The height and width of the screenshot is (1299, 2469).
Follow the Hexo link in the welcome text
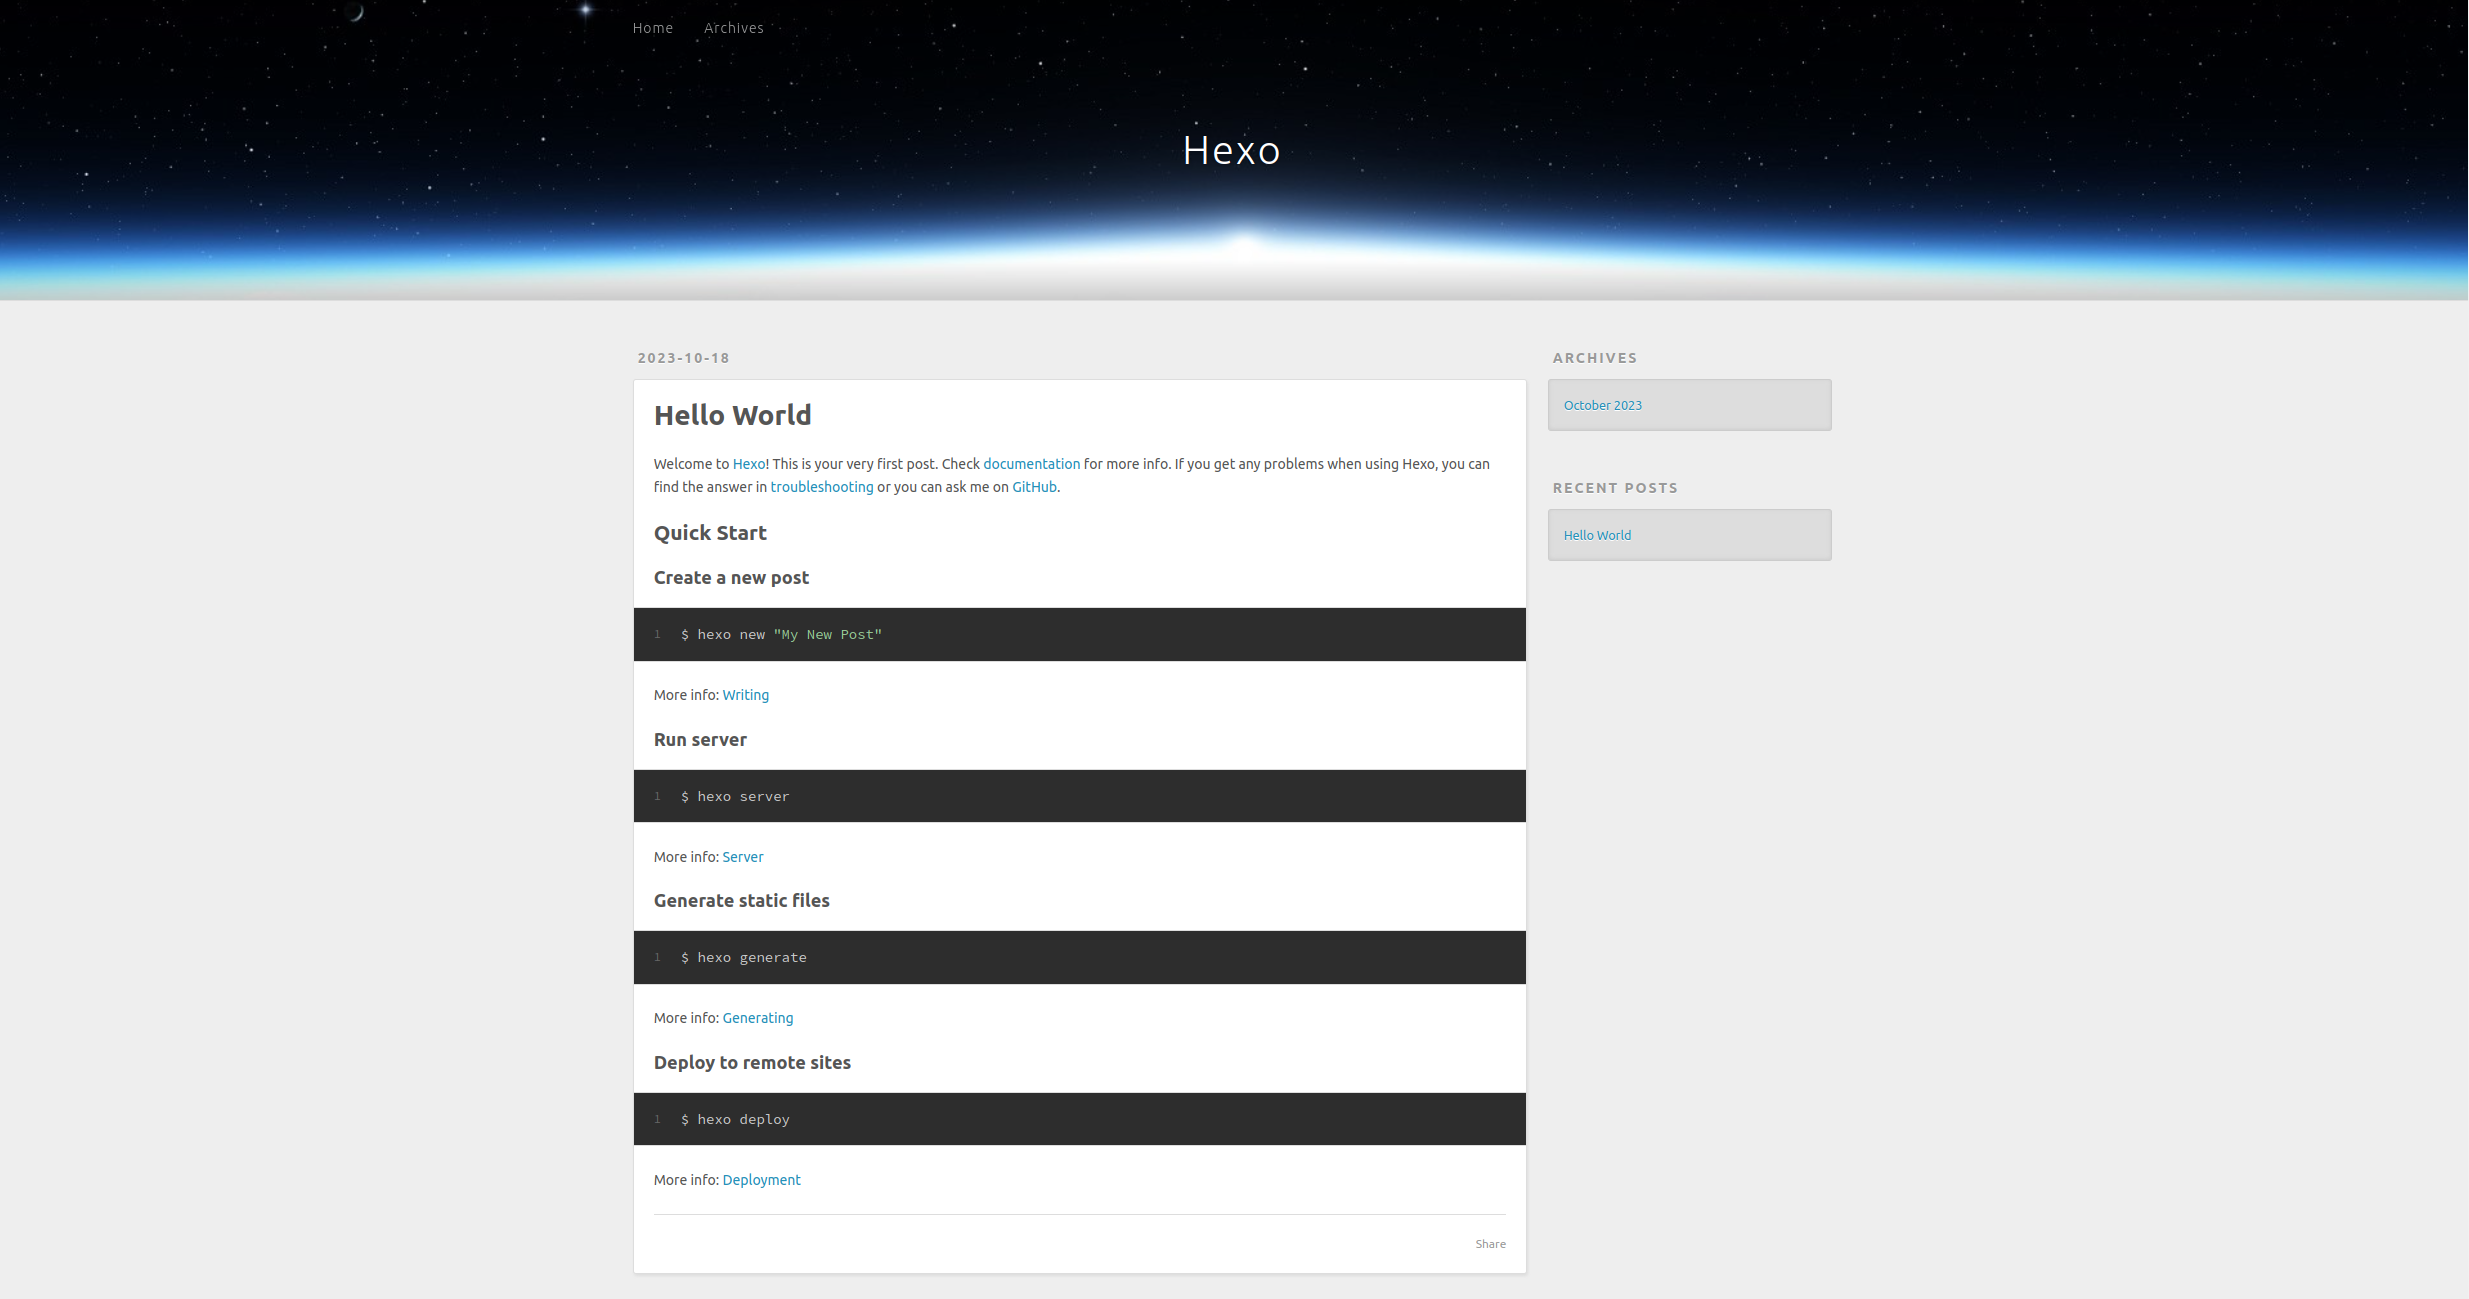(749, 464)
